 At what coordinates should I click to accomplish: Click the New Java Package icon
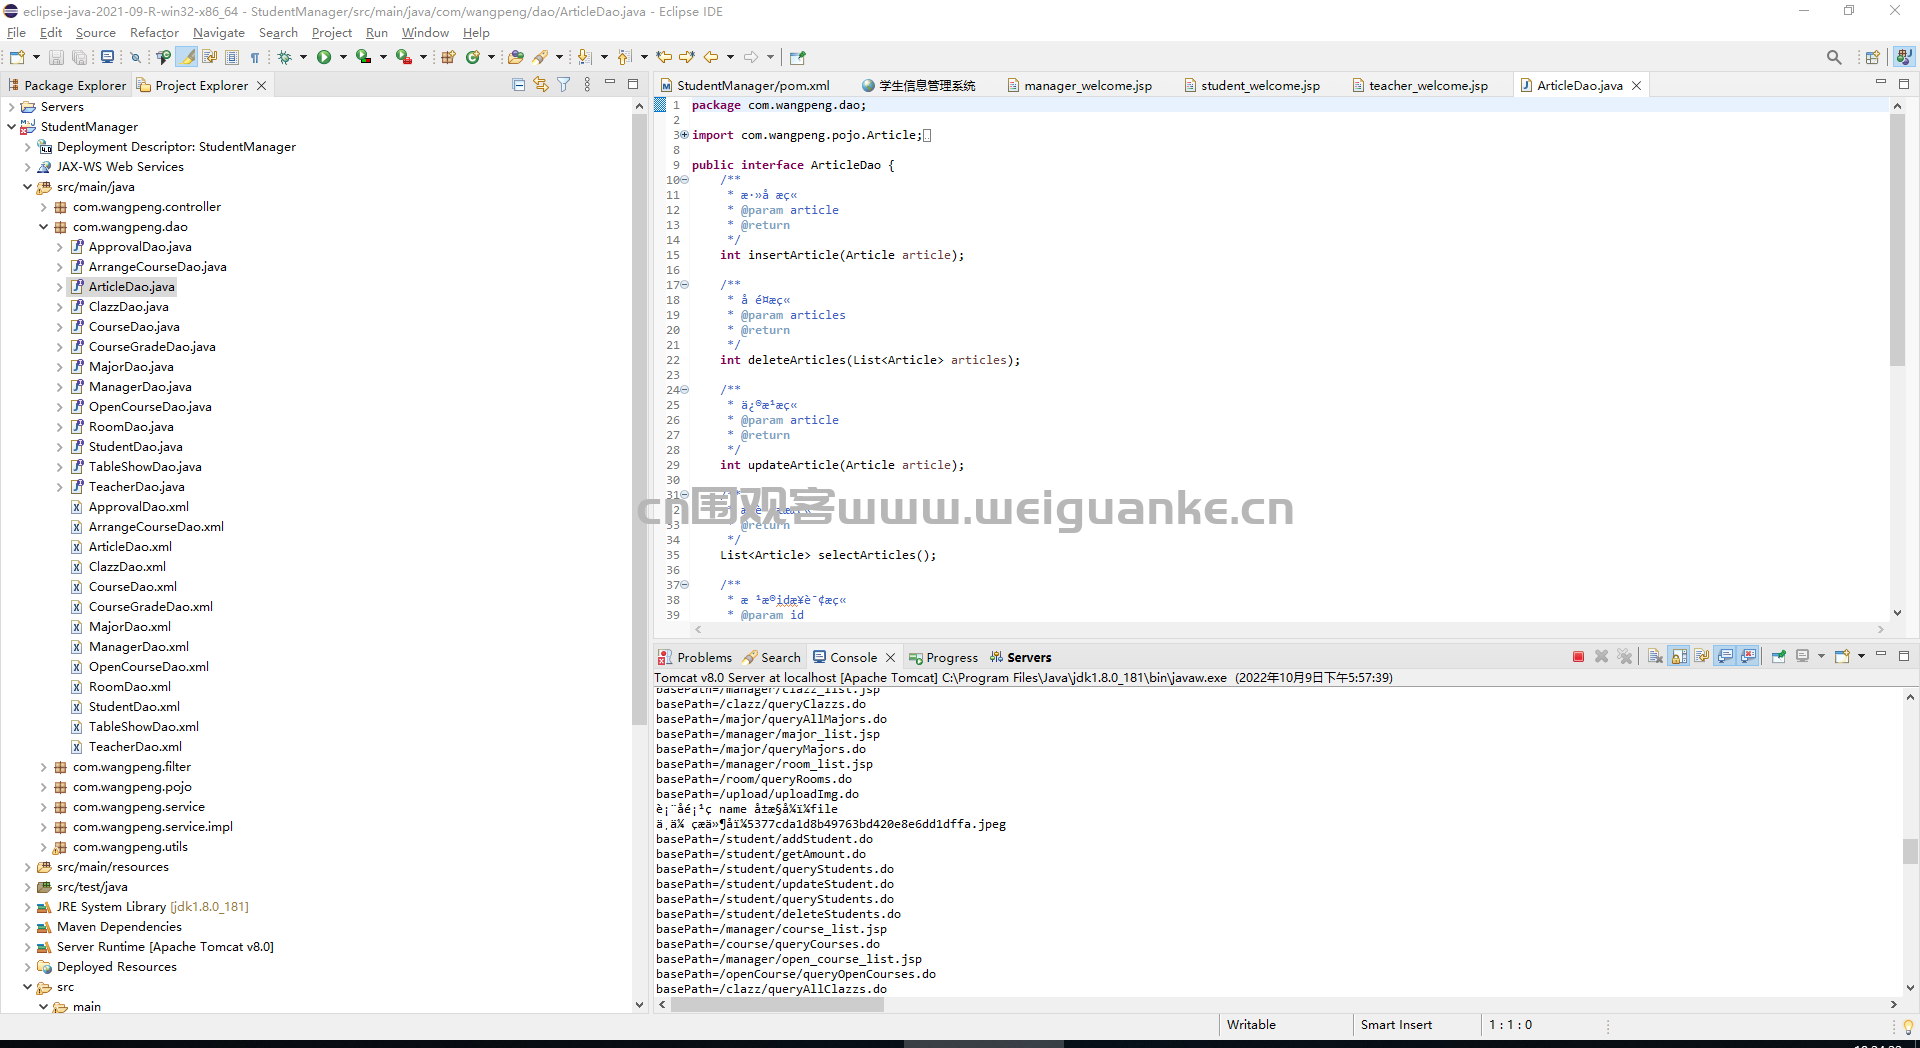tap(449, 57)
